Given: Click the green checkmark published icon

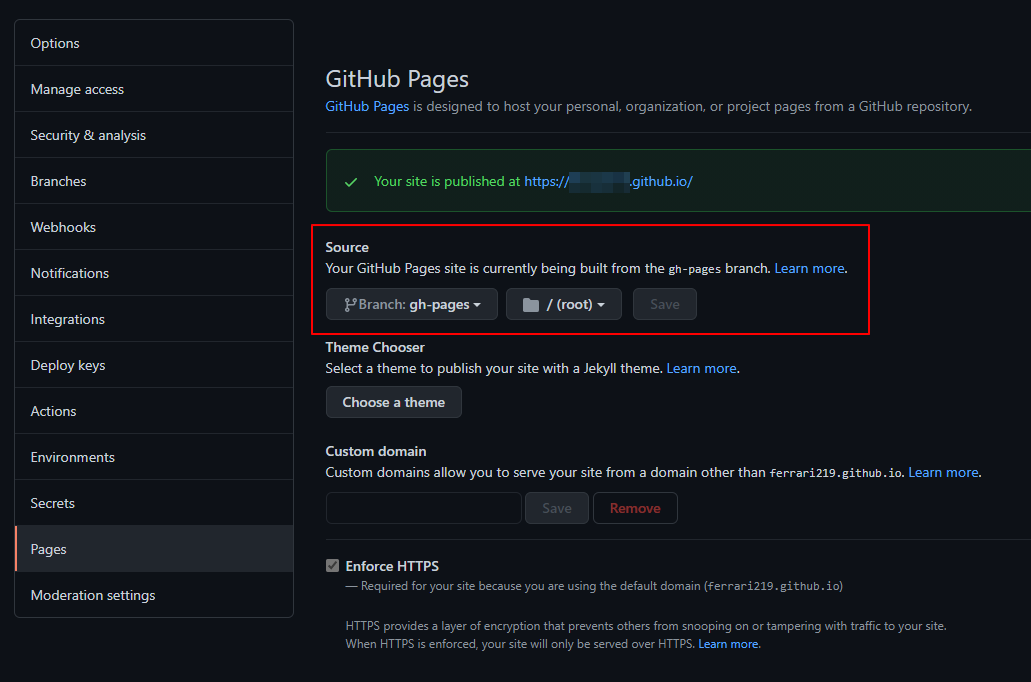Looking at the screenshot, I should pos(351,182).
